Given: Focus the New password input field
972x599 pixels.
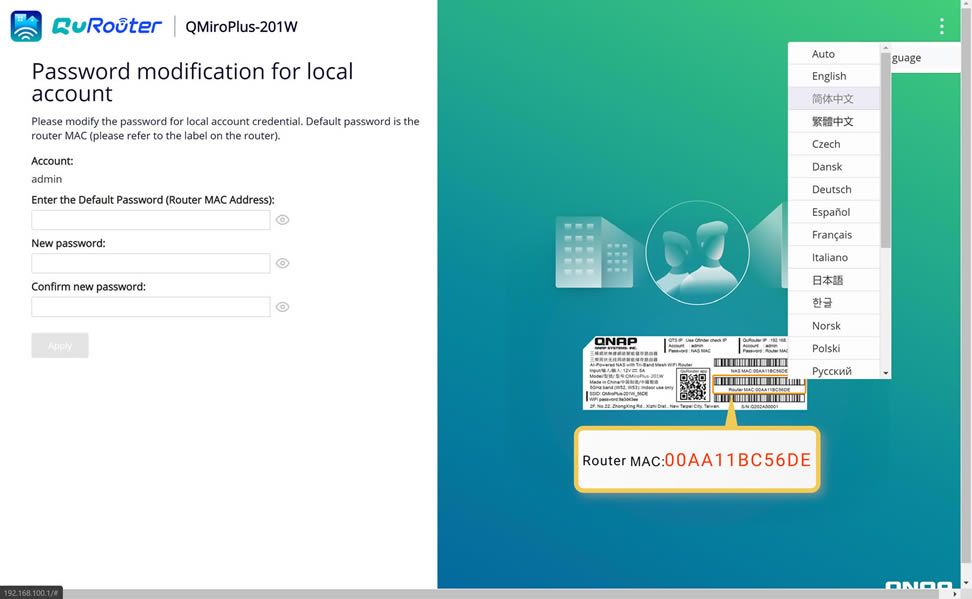Looking at the screenshot, I should coord(151,264).
